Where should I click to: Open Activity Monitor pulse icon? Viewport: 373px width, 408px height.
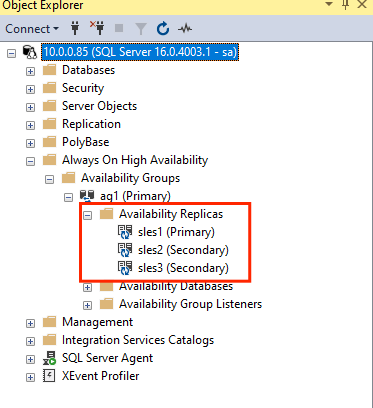coord(185,29)
